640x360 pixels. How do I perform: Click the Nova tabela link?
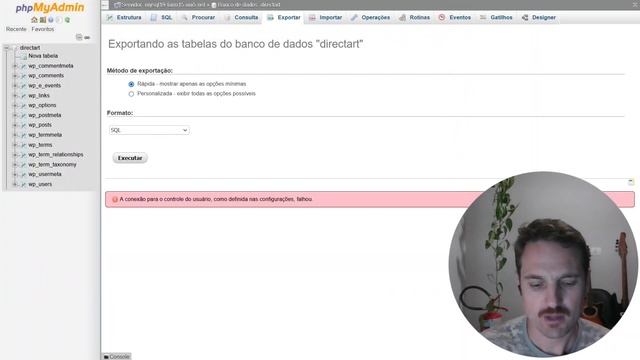(x=43, y=56)
